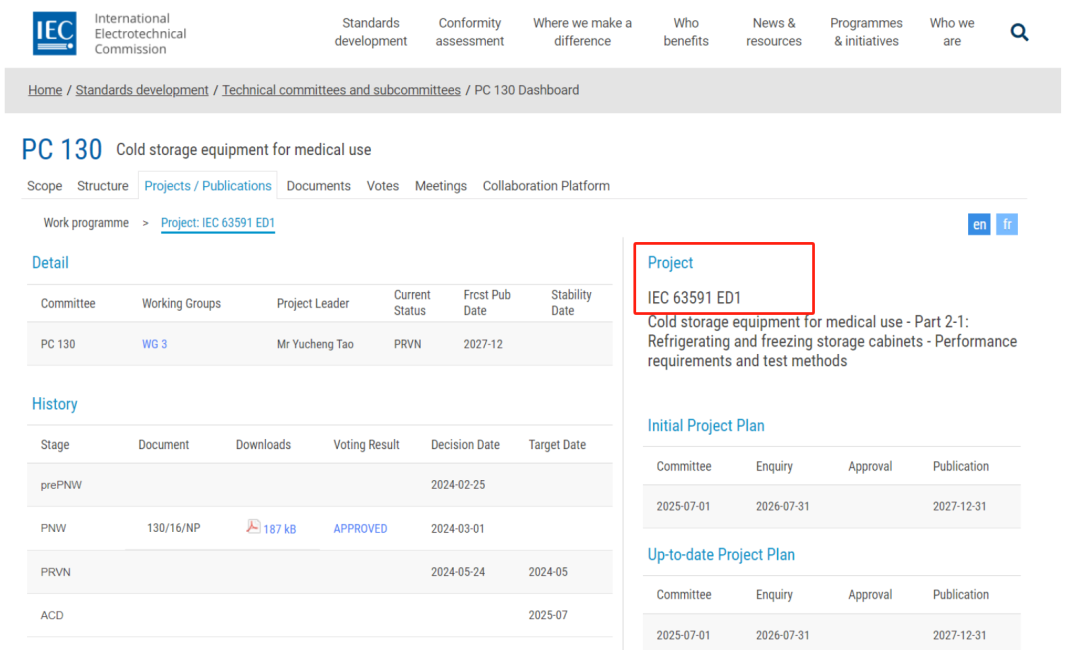Open Who benefits menu
The width and height of the screenshot is (1080, 650).
coord(686,32)
